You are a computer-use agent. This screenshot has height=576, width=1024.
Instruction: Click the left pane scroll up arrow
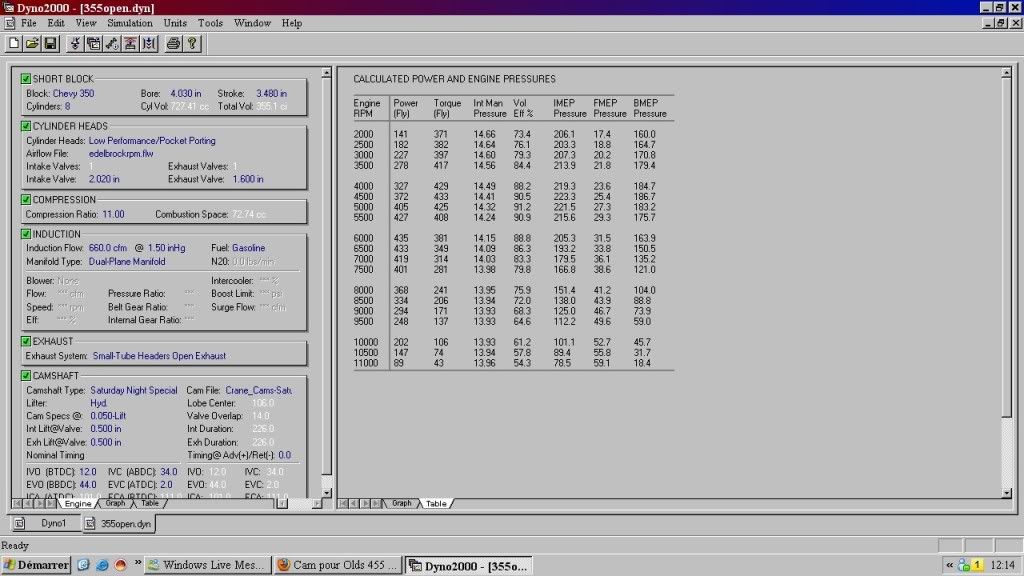tap(327, 73)
